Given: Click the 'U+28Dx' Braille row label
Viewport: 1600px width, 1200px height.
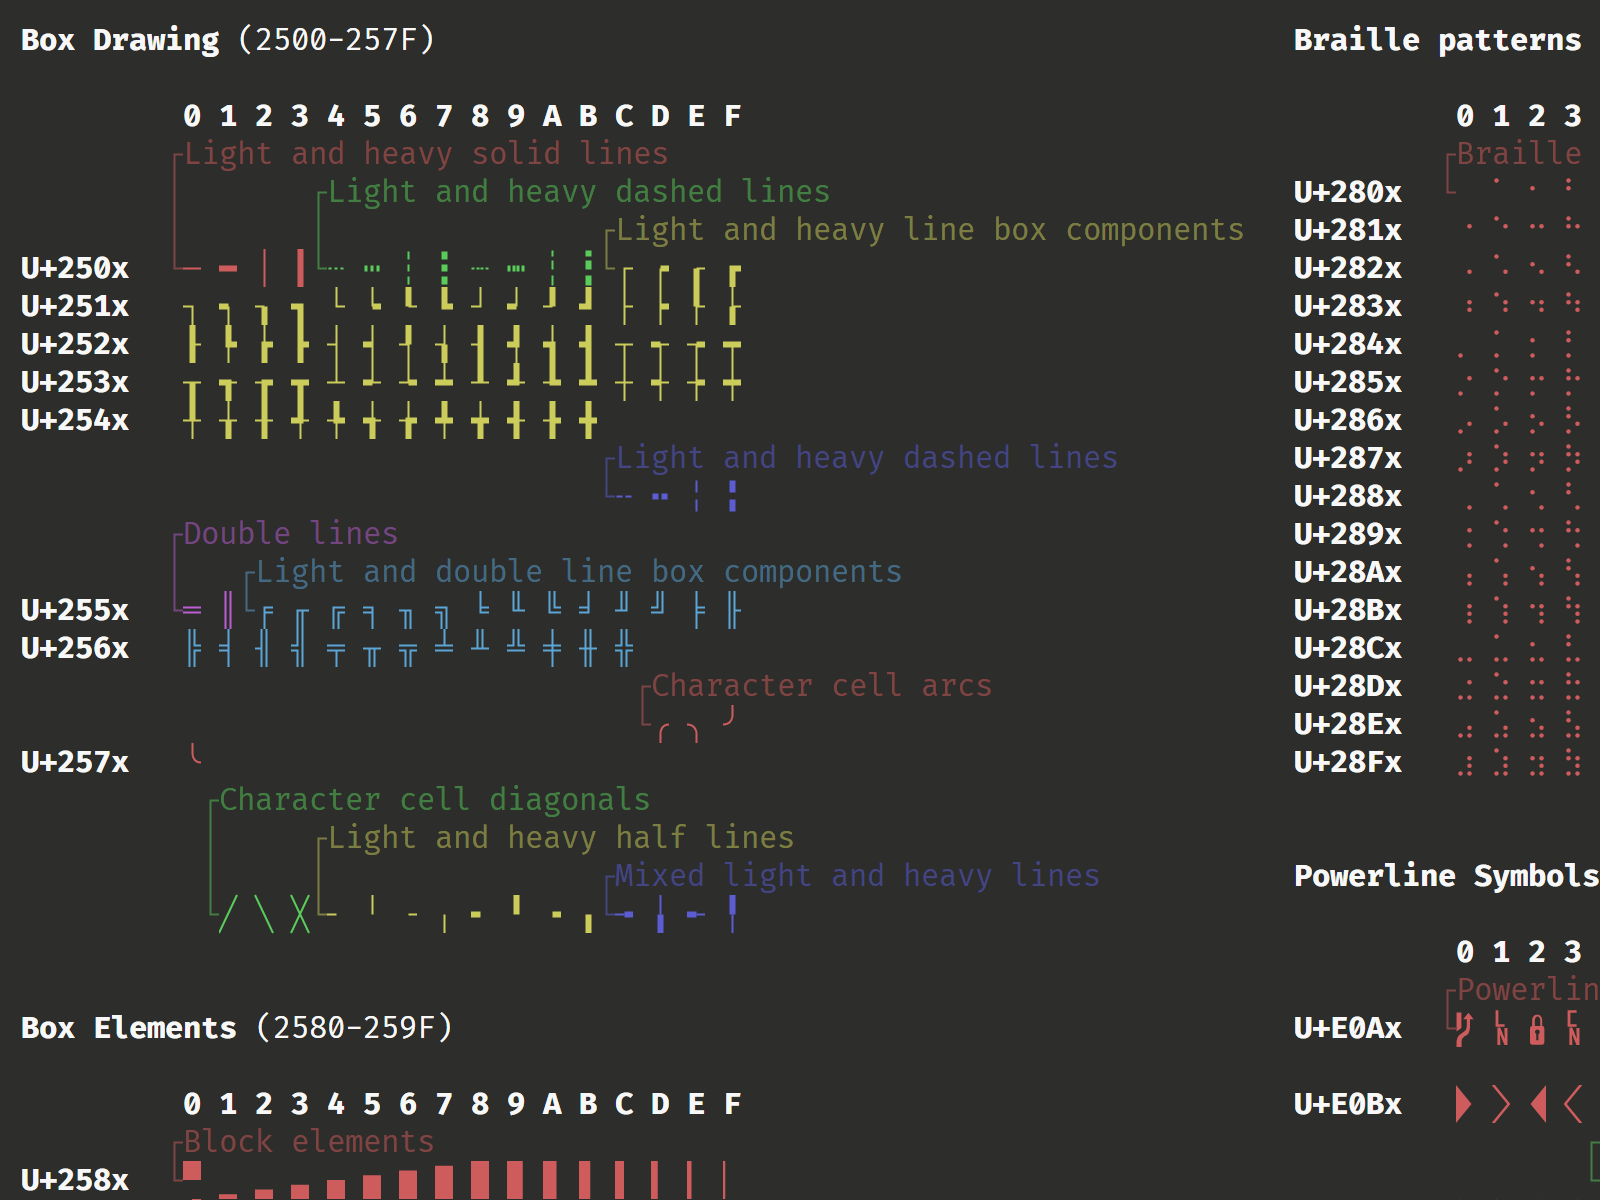Looking at the screenshot, I should click(x=1348, y=686).
